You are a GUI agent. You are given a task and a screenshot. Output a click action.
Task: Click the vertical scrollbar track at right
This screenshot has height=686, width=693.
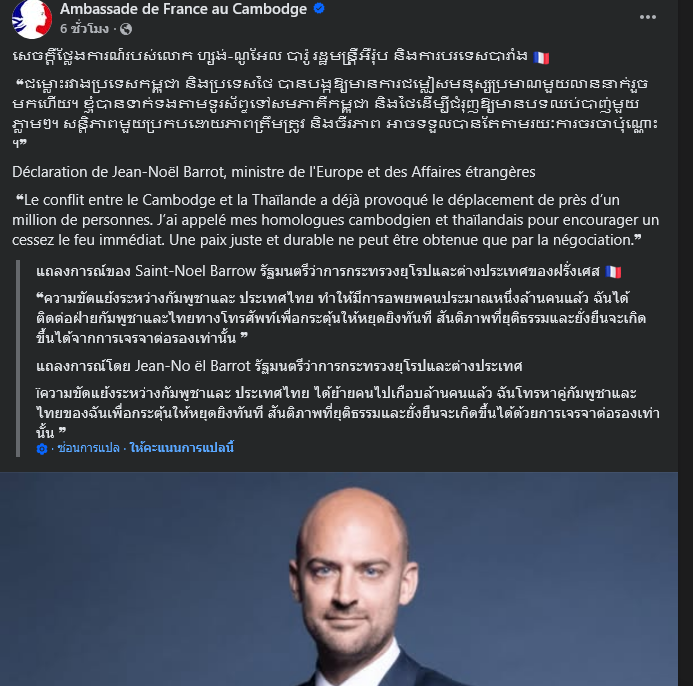(685, 343)
